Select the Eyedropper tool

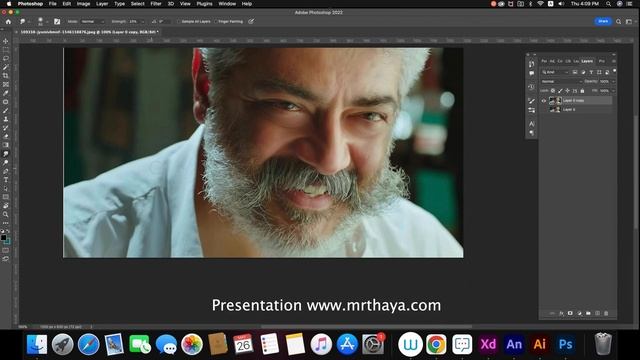[x=6, y=93]
